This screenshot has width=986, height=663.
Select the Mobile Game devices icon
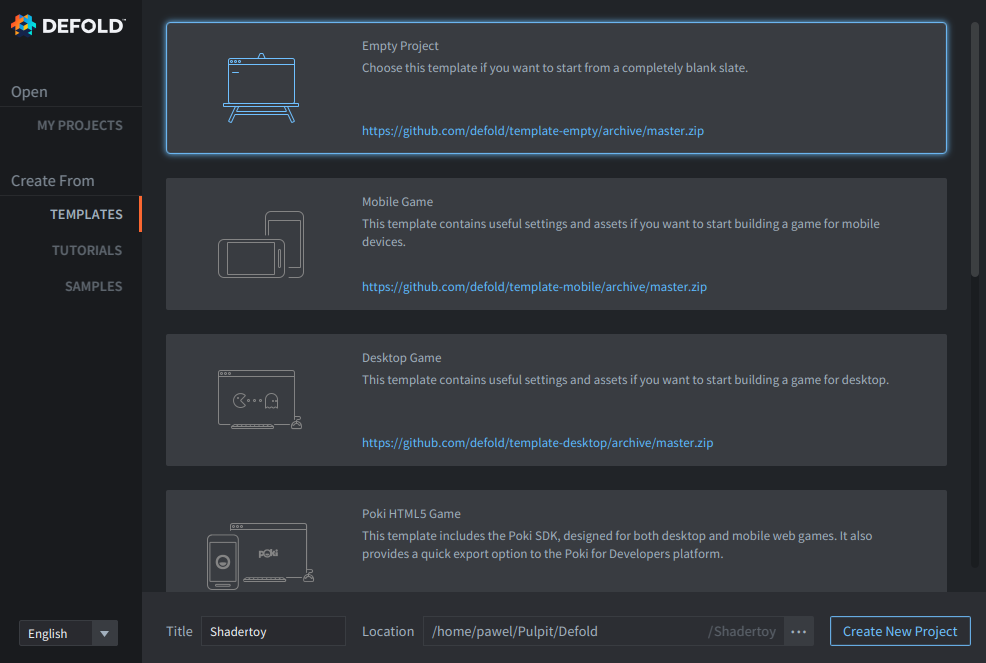coord(261,245)
